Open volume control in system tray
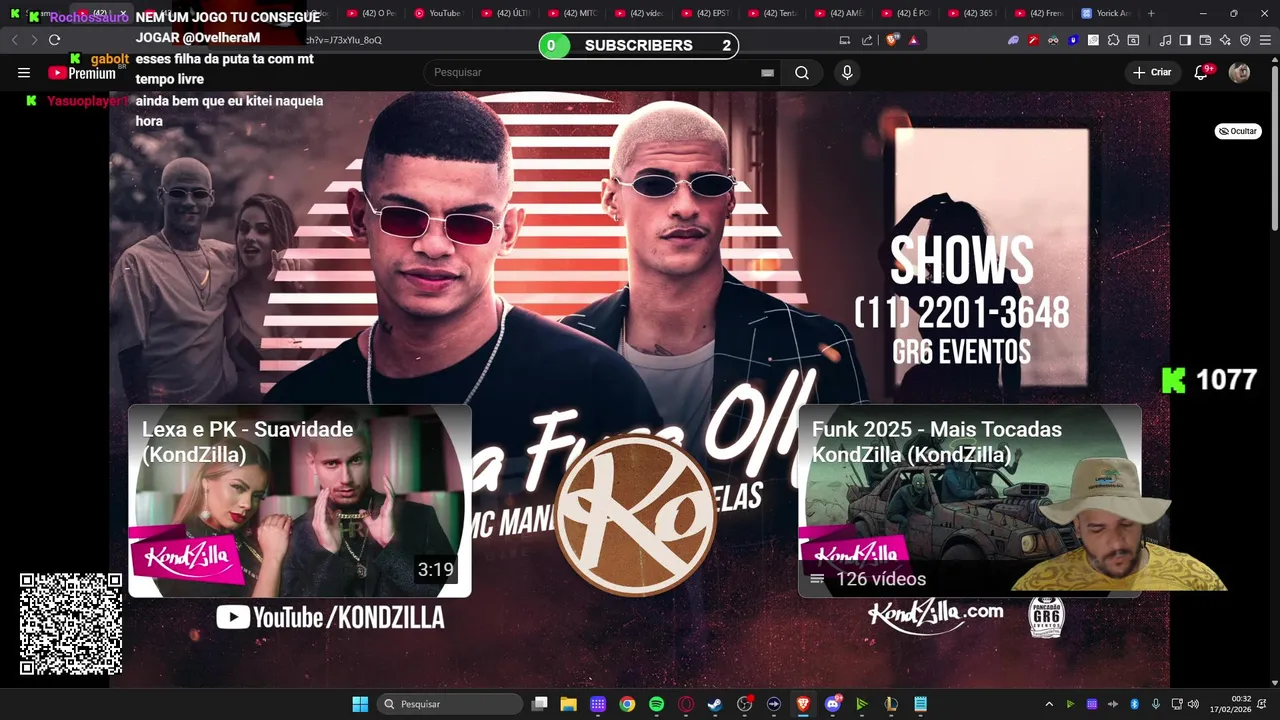The width and height of the screenshot is (1280, 720). coord(1193,704)
